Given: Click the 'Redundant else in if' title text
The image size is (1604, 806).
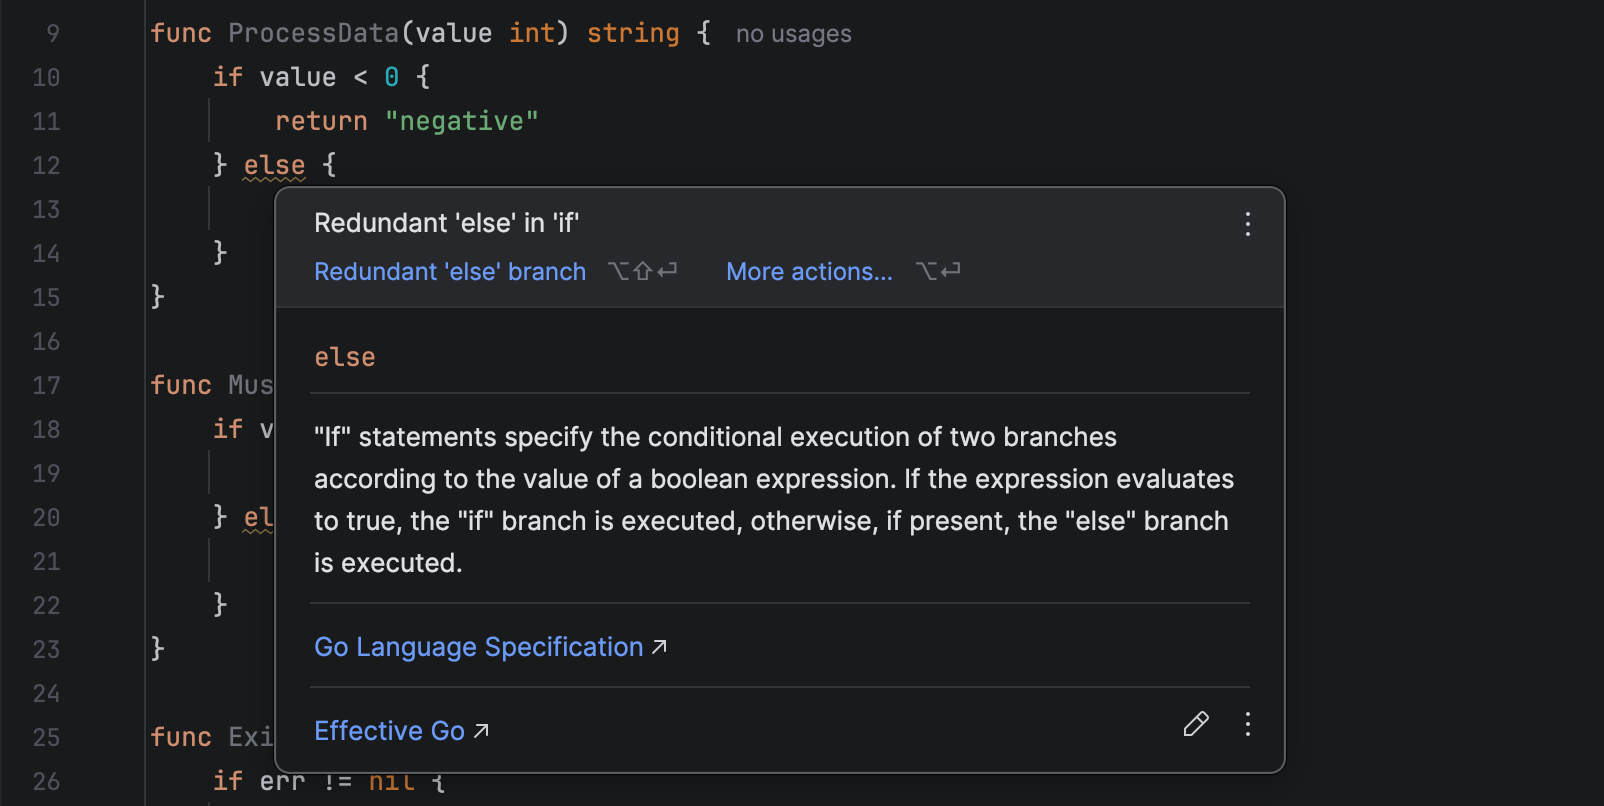Looking at the screenshot, I should [446, 223].
